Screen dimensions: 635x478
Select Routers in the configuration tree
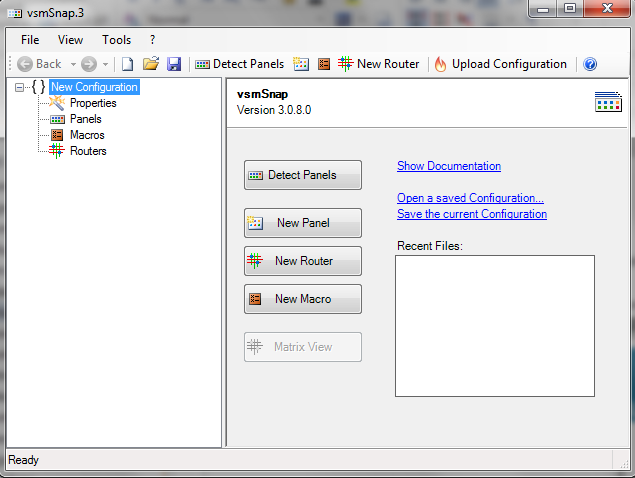tap(88, 151)
